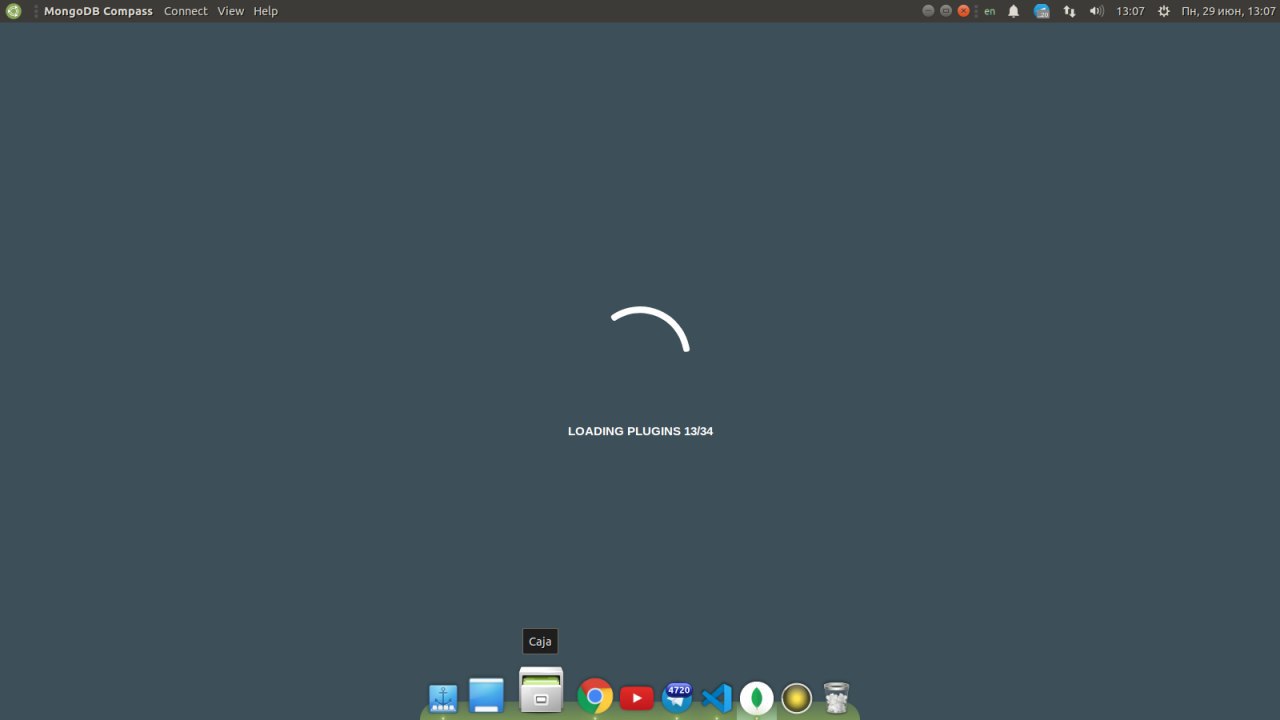Screen dimensions: 1280x720
Task: Click the show desktop dock icon
Action: click(487, 696)
